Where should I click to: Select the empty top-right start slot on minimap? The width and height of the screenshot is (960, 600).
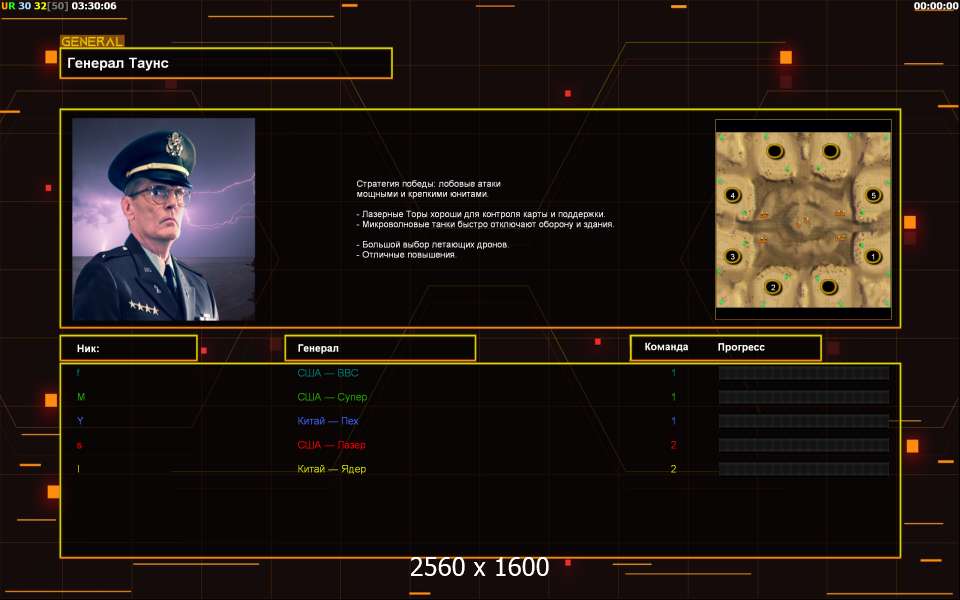click(829, 151)
